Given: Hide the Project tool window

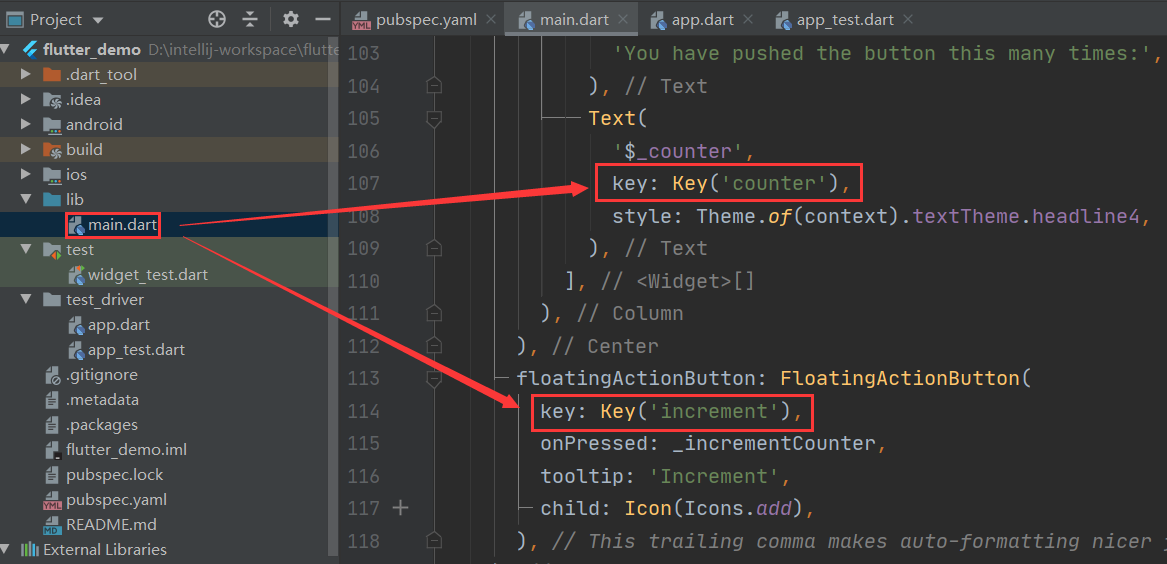Looking at the screenshot, I should point(322,19).
